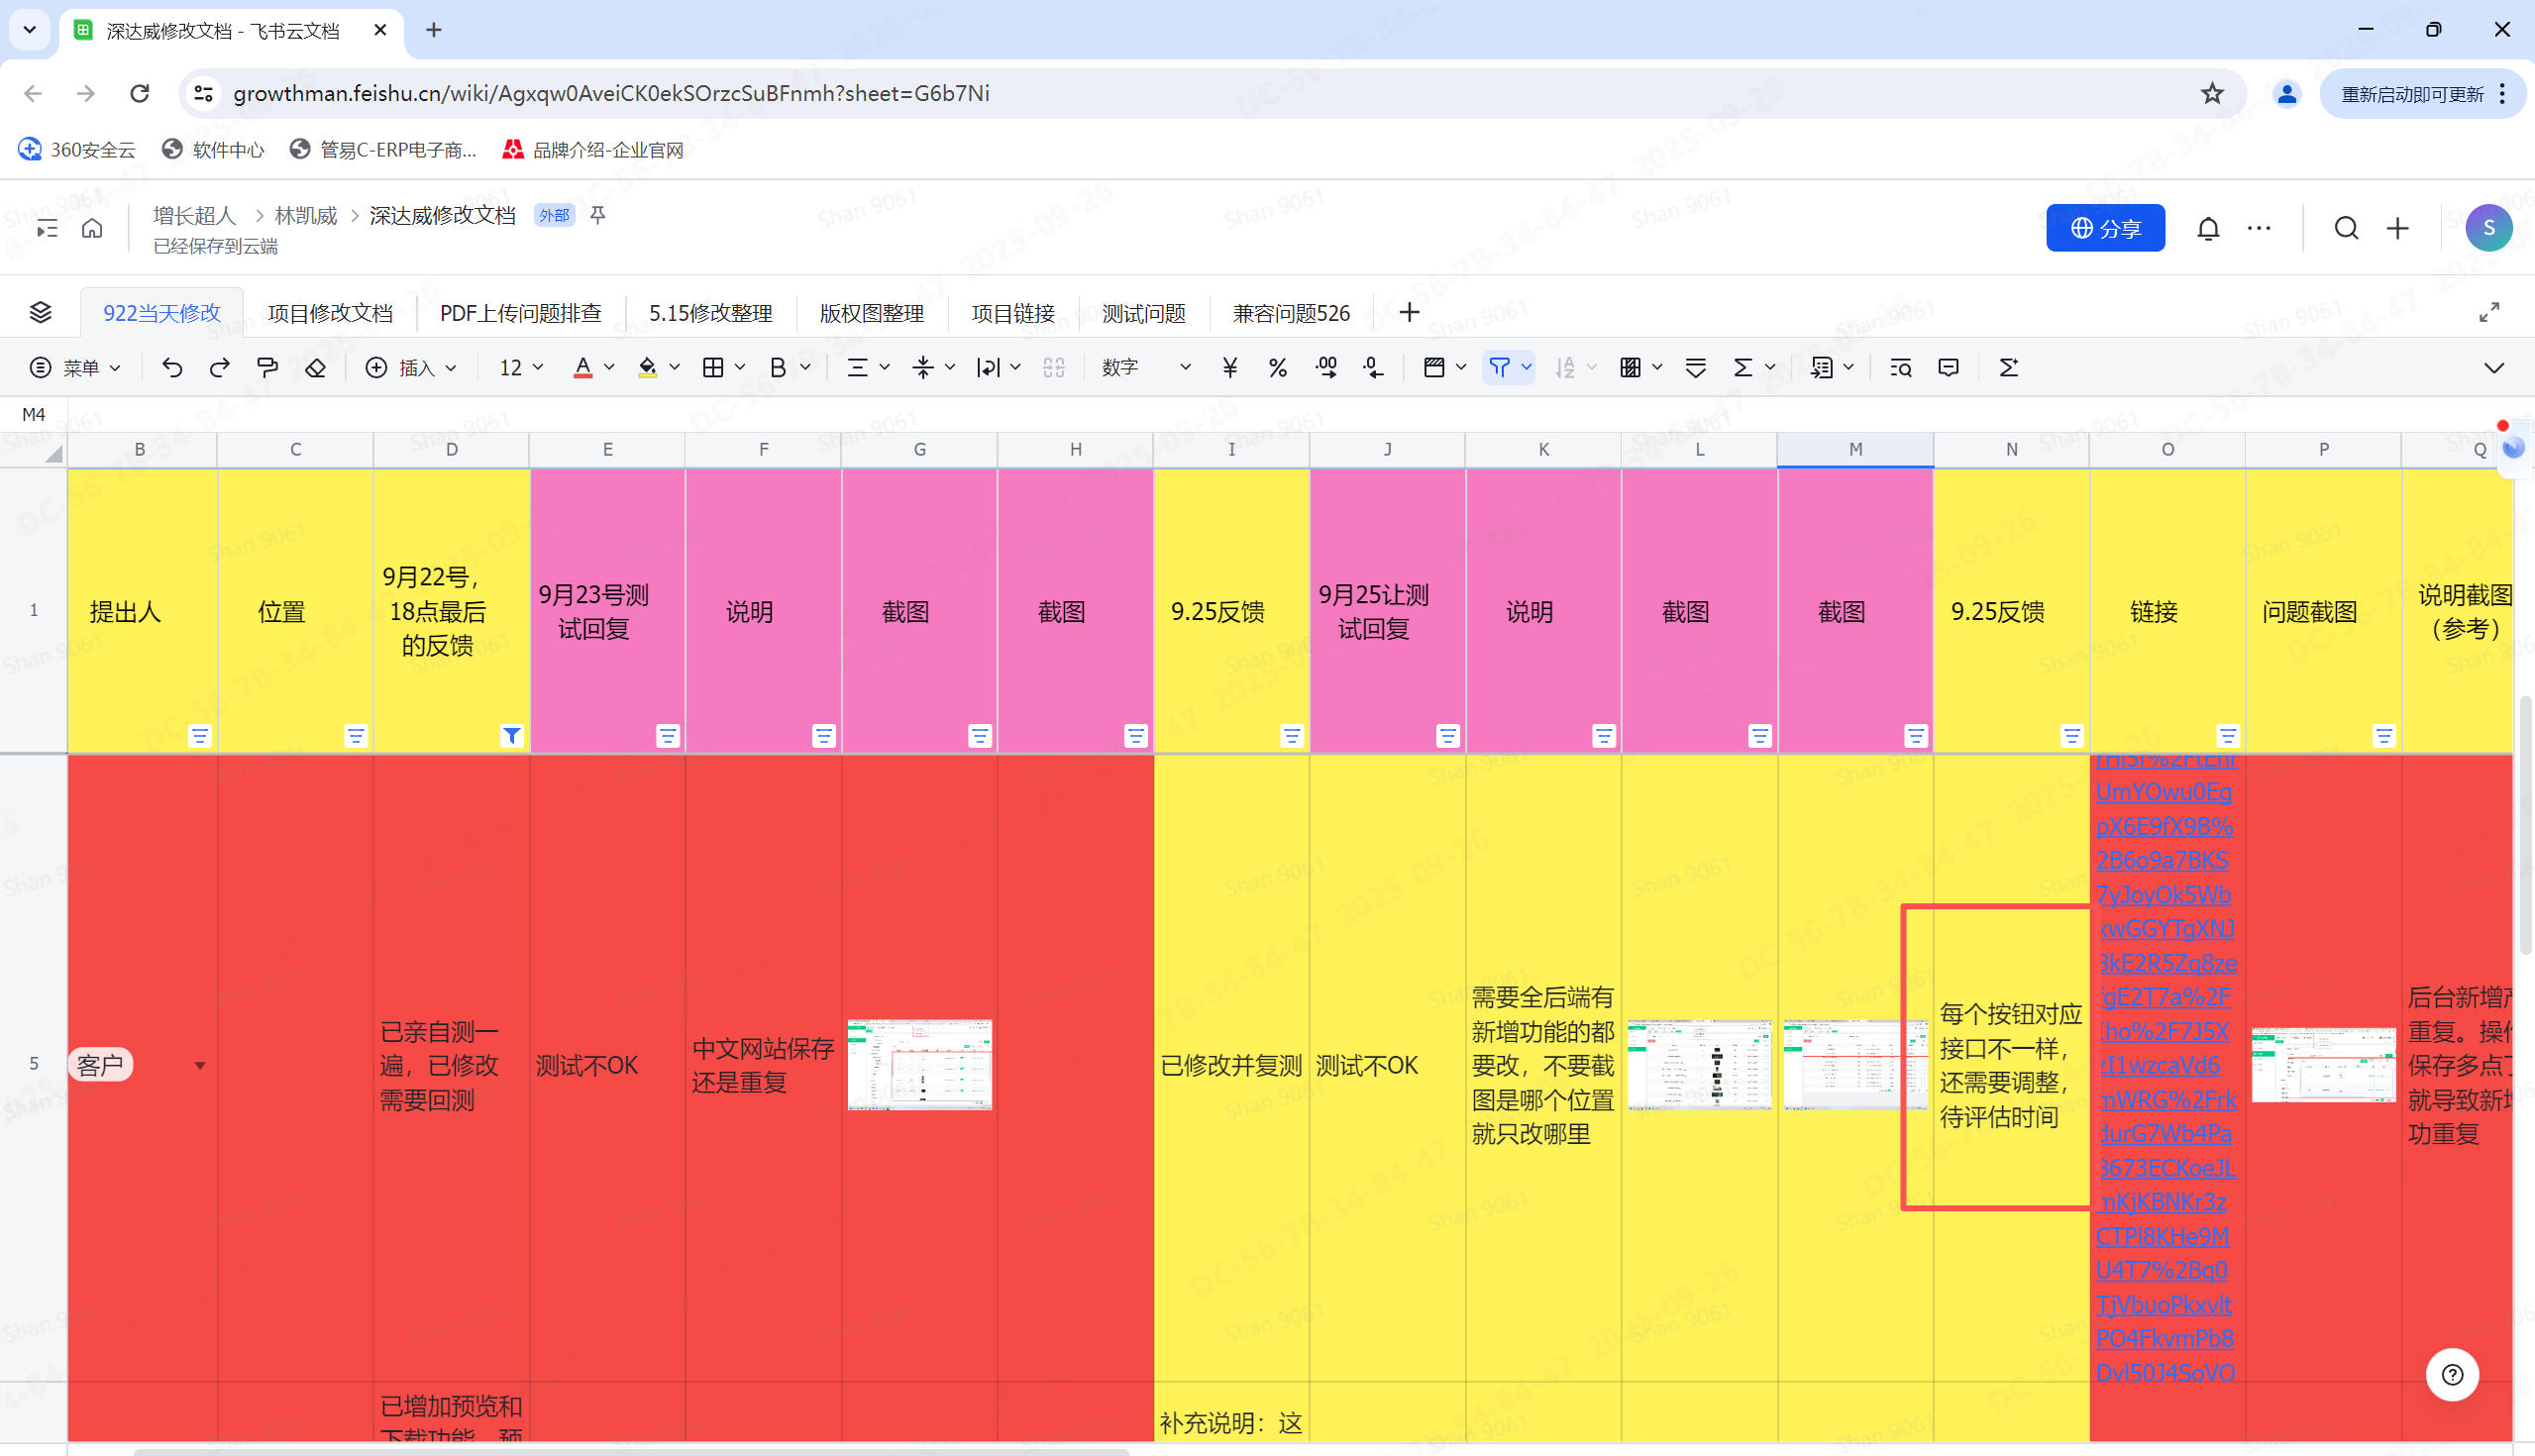Expand the sheet to fullscreen

2489,311
